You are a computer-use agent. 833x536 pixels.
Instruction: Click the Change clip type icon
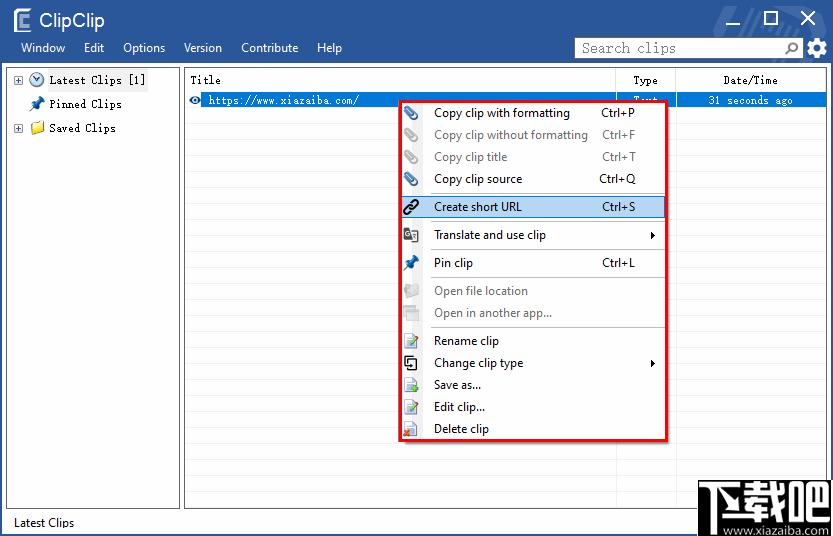click(411, 363)
